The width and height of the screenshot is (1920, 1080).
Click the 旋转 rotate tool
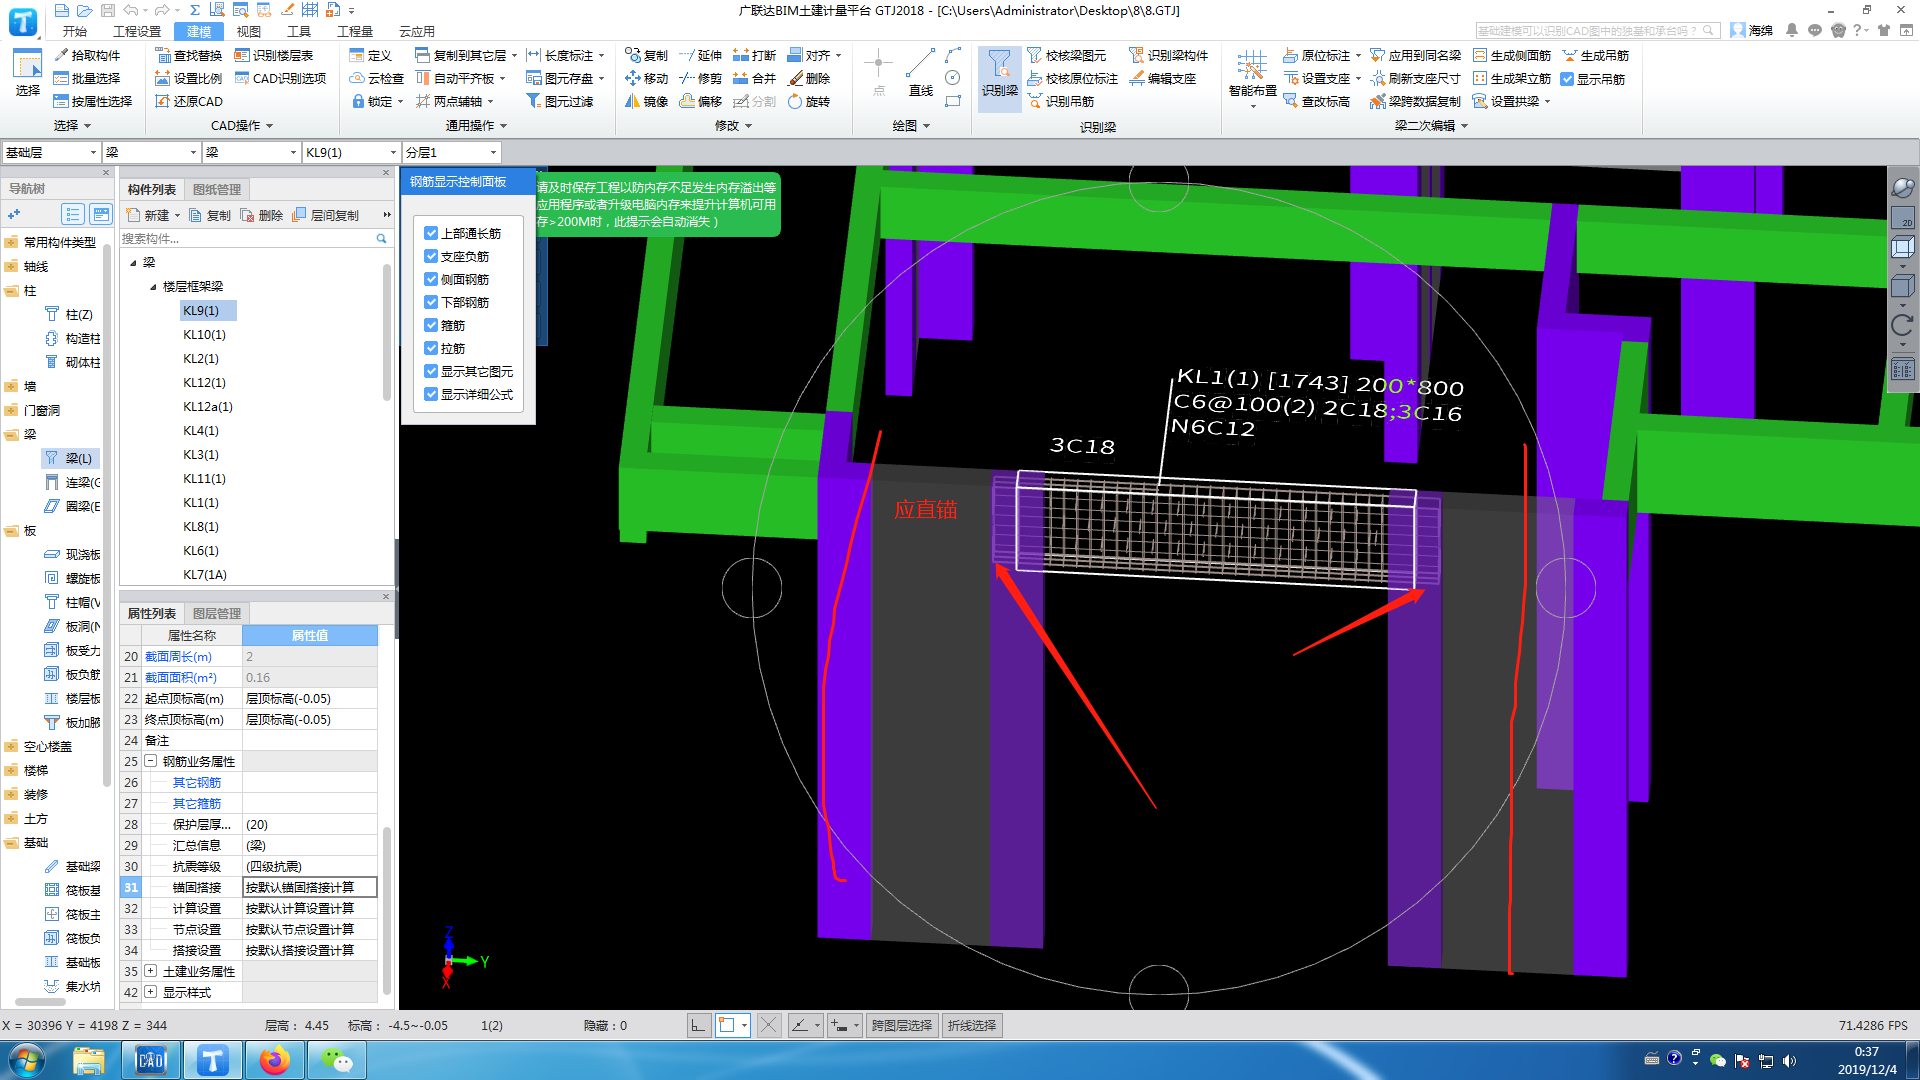[808, 101]
